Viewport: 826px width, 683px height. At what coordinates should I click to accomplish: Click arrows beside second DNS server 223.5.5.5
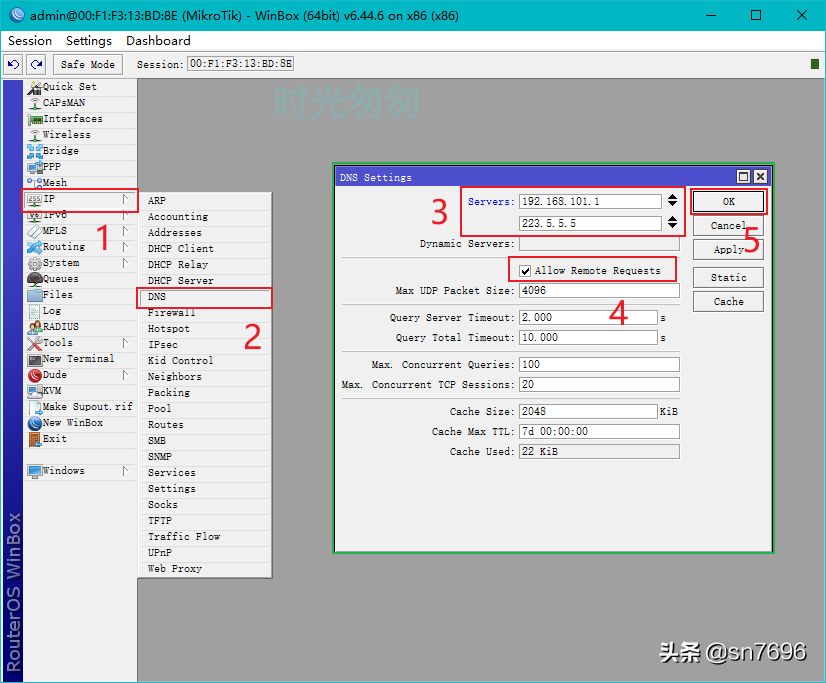pyautogui.click(x=672, y=223)
